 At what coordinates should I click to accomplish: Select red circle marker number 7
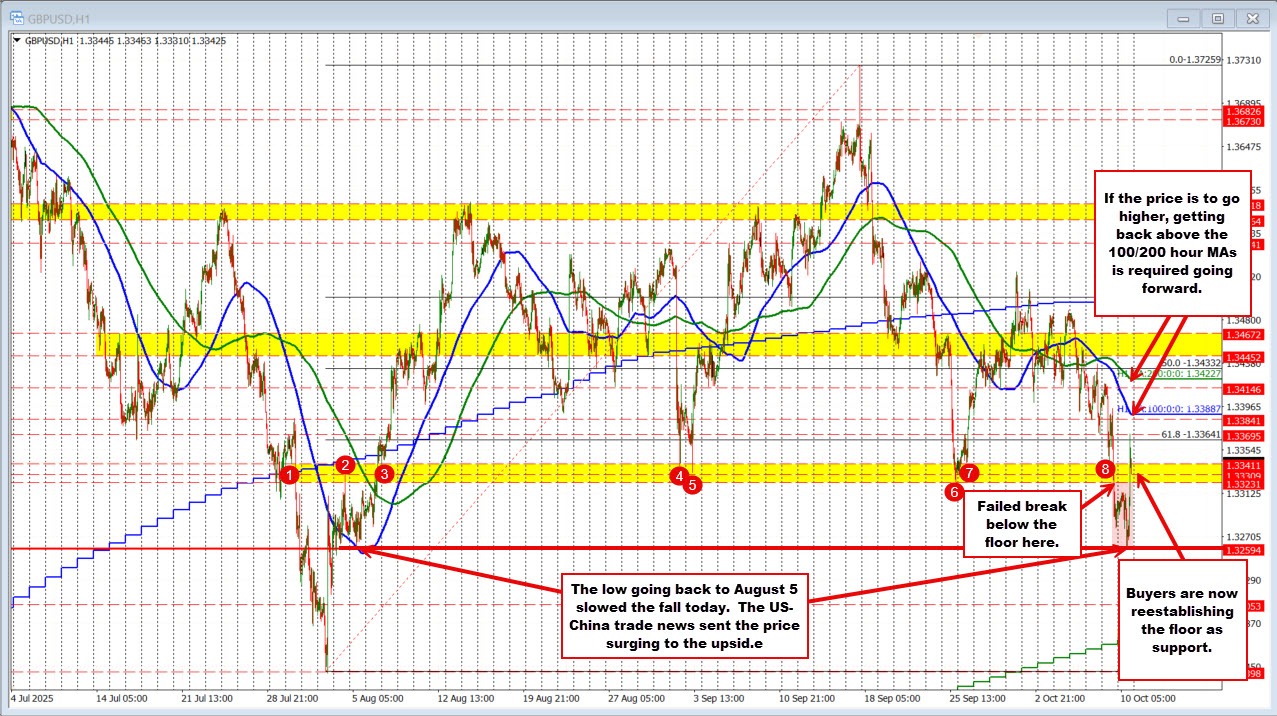(969, 472)
